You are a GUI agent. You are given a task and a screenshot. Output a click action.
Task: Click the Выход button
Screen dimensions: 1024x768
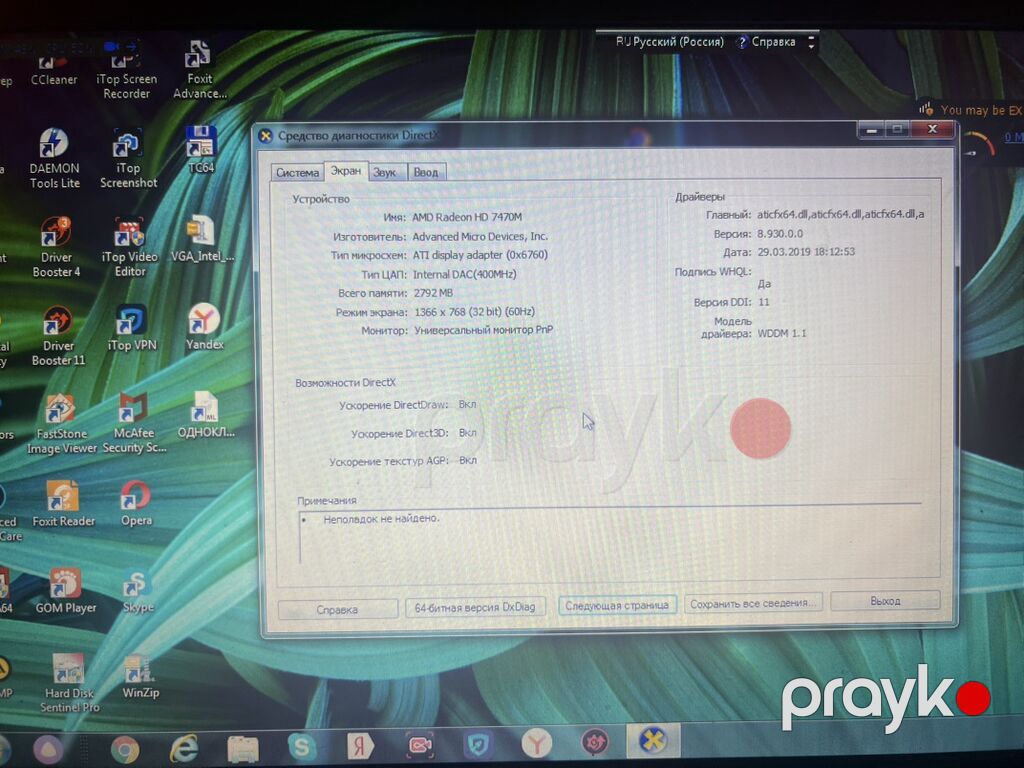tap(885, 600)
